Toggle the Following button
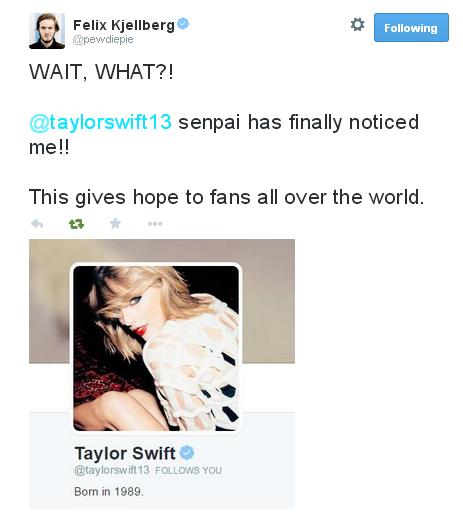 tap(411, 28)
